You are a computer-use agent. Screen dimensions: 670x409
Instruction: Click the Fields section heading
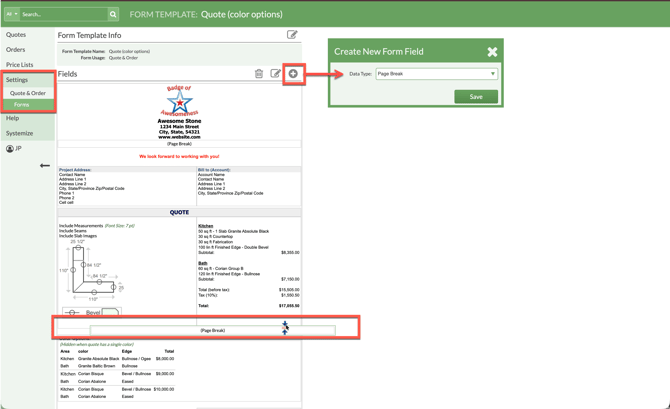click(68, 74)
